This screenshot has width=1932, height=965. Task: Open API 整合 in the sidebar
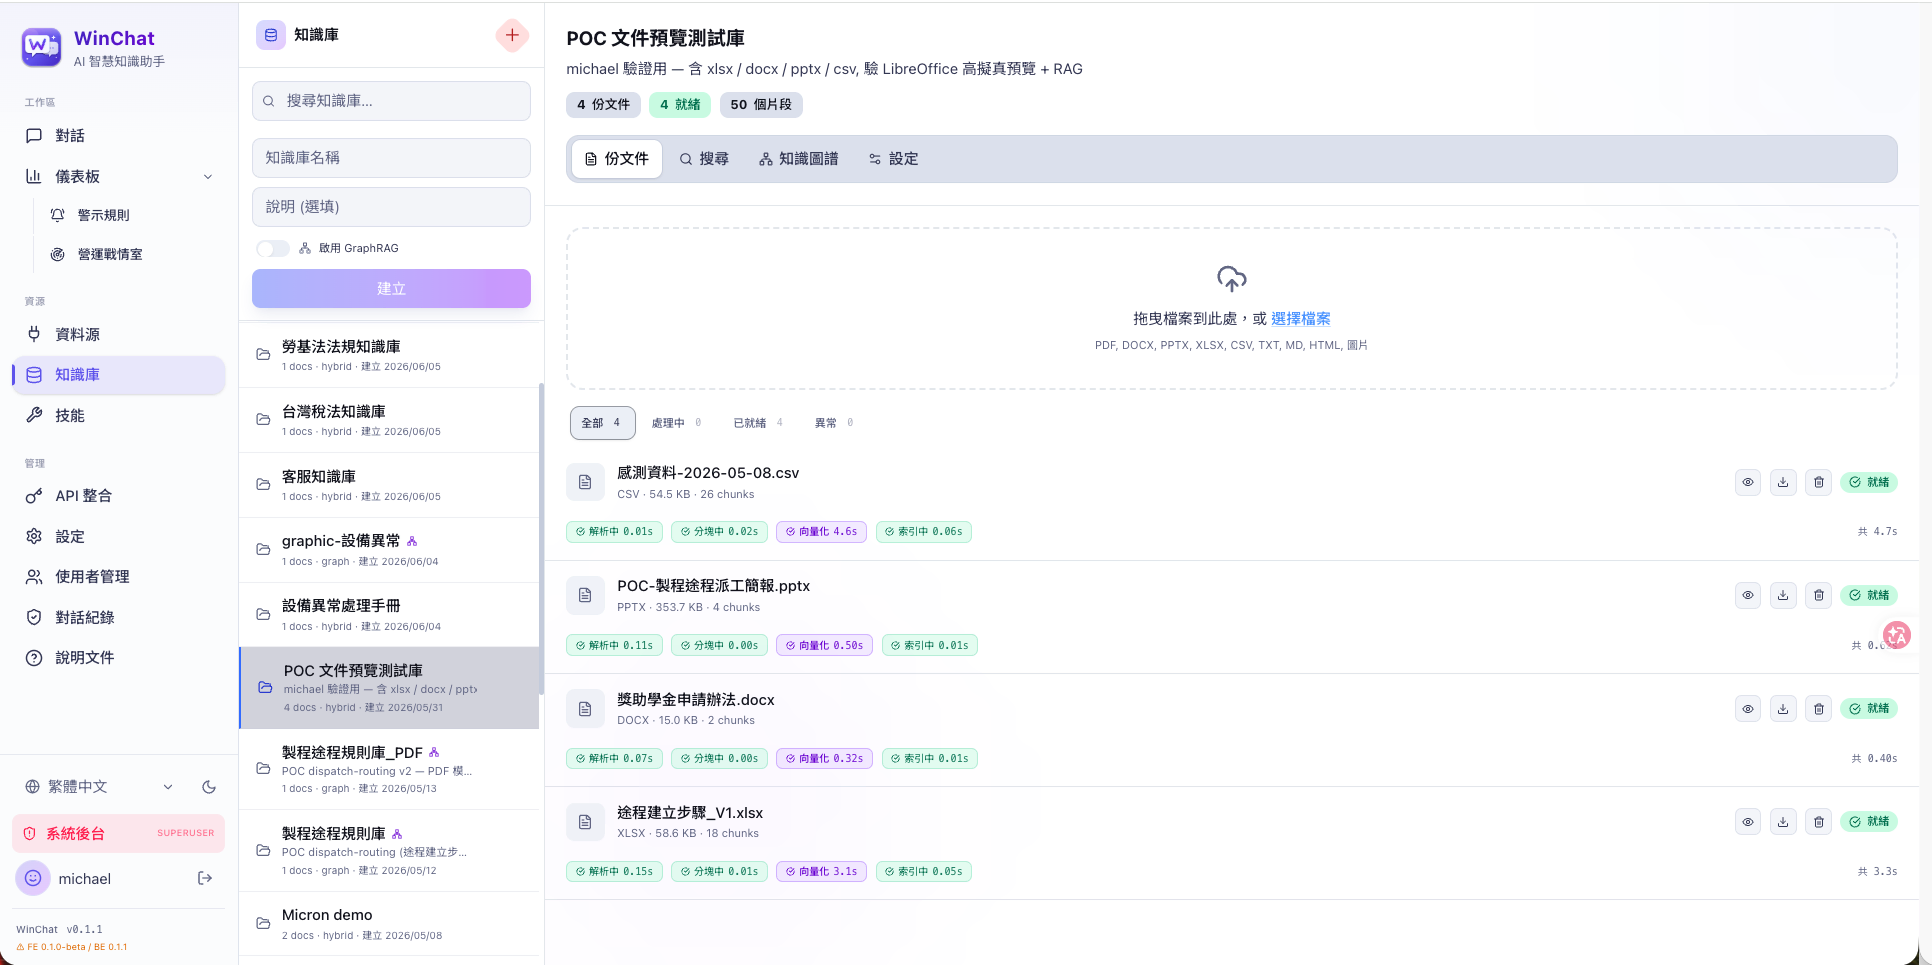pyautogui.click(x=118, y=496)
